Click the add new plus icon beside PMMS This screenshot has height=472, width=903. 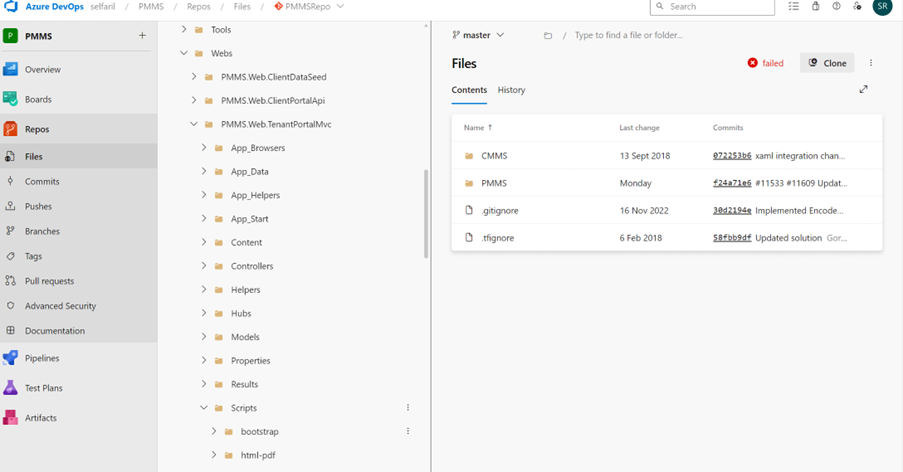click(142, 36)
